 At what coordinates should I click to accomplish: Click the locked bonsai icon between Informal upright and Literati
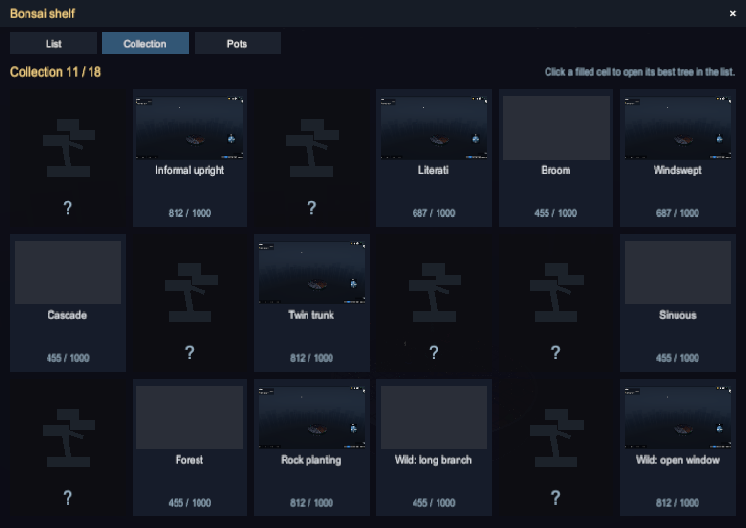click(312, 148)
